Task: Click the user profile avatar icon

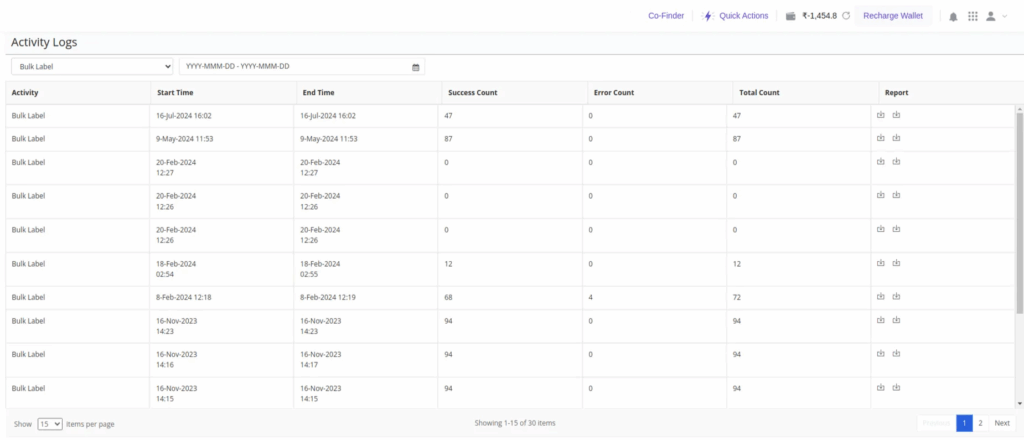Action: (x=990, y=16)
